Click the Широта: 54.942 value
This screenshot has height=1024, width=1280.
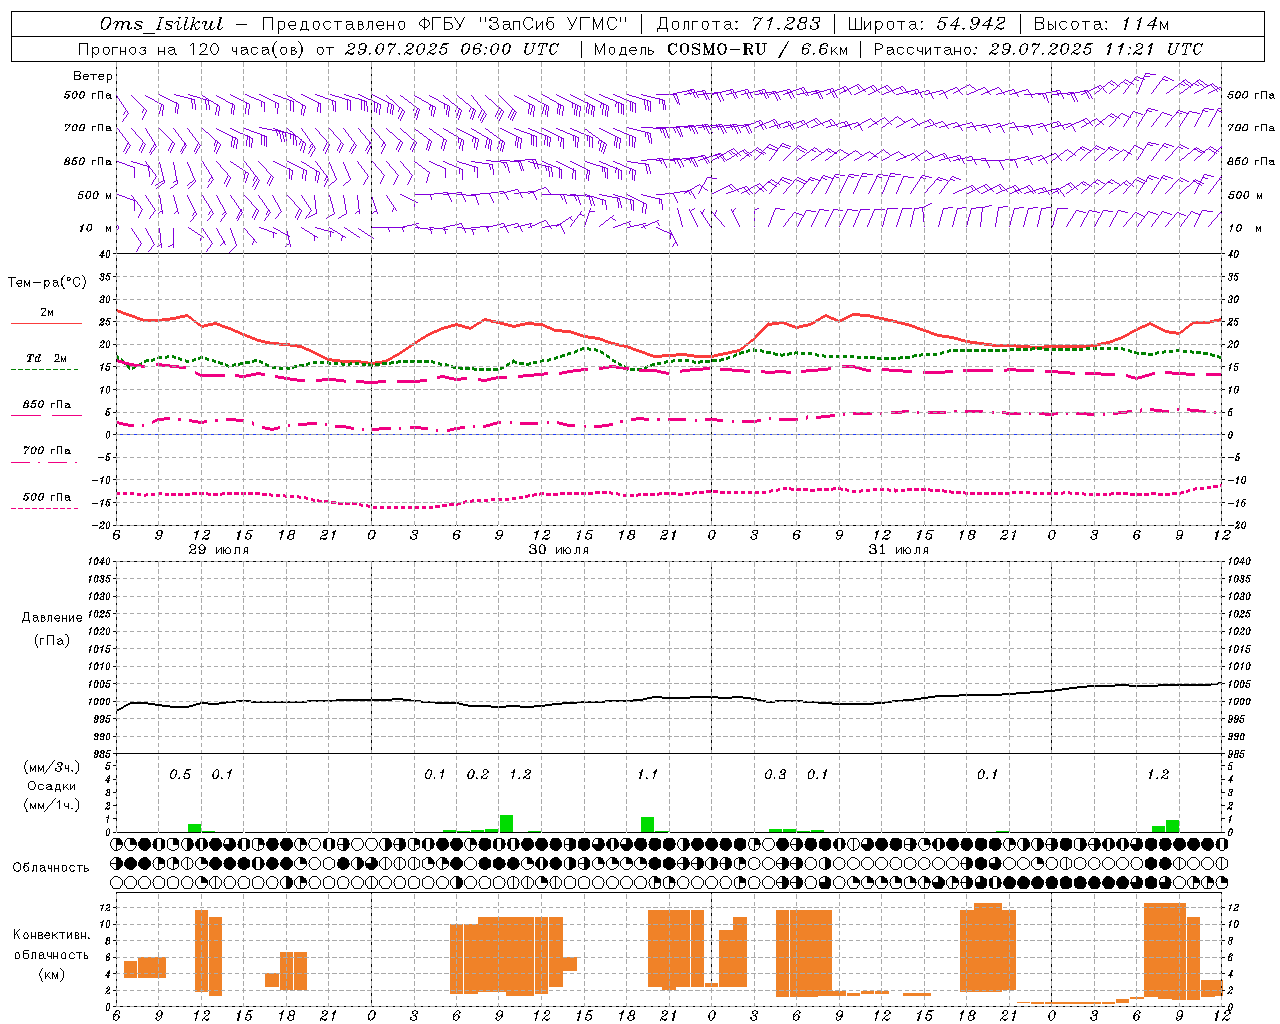(x=926, y=24)
